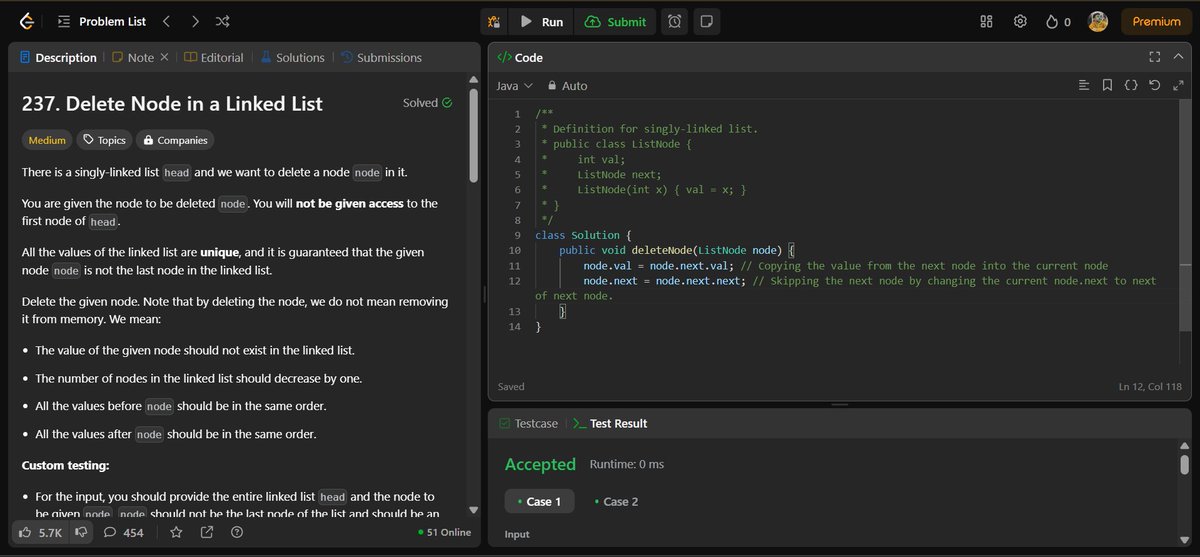Like the problem with thumbs up

point(40,532)
